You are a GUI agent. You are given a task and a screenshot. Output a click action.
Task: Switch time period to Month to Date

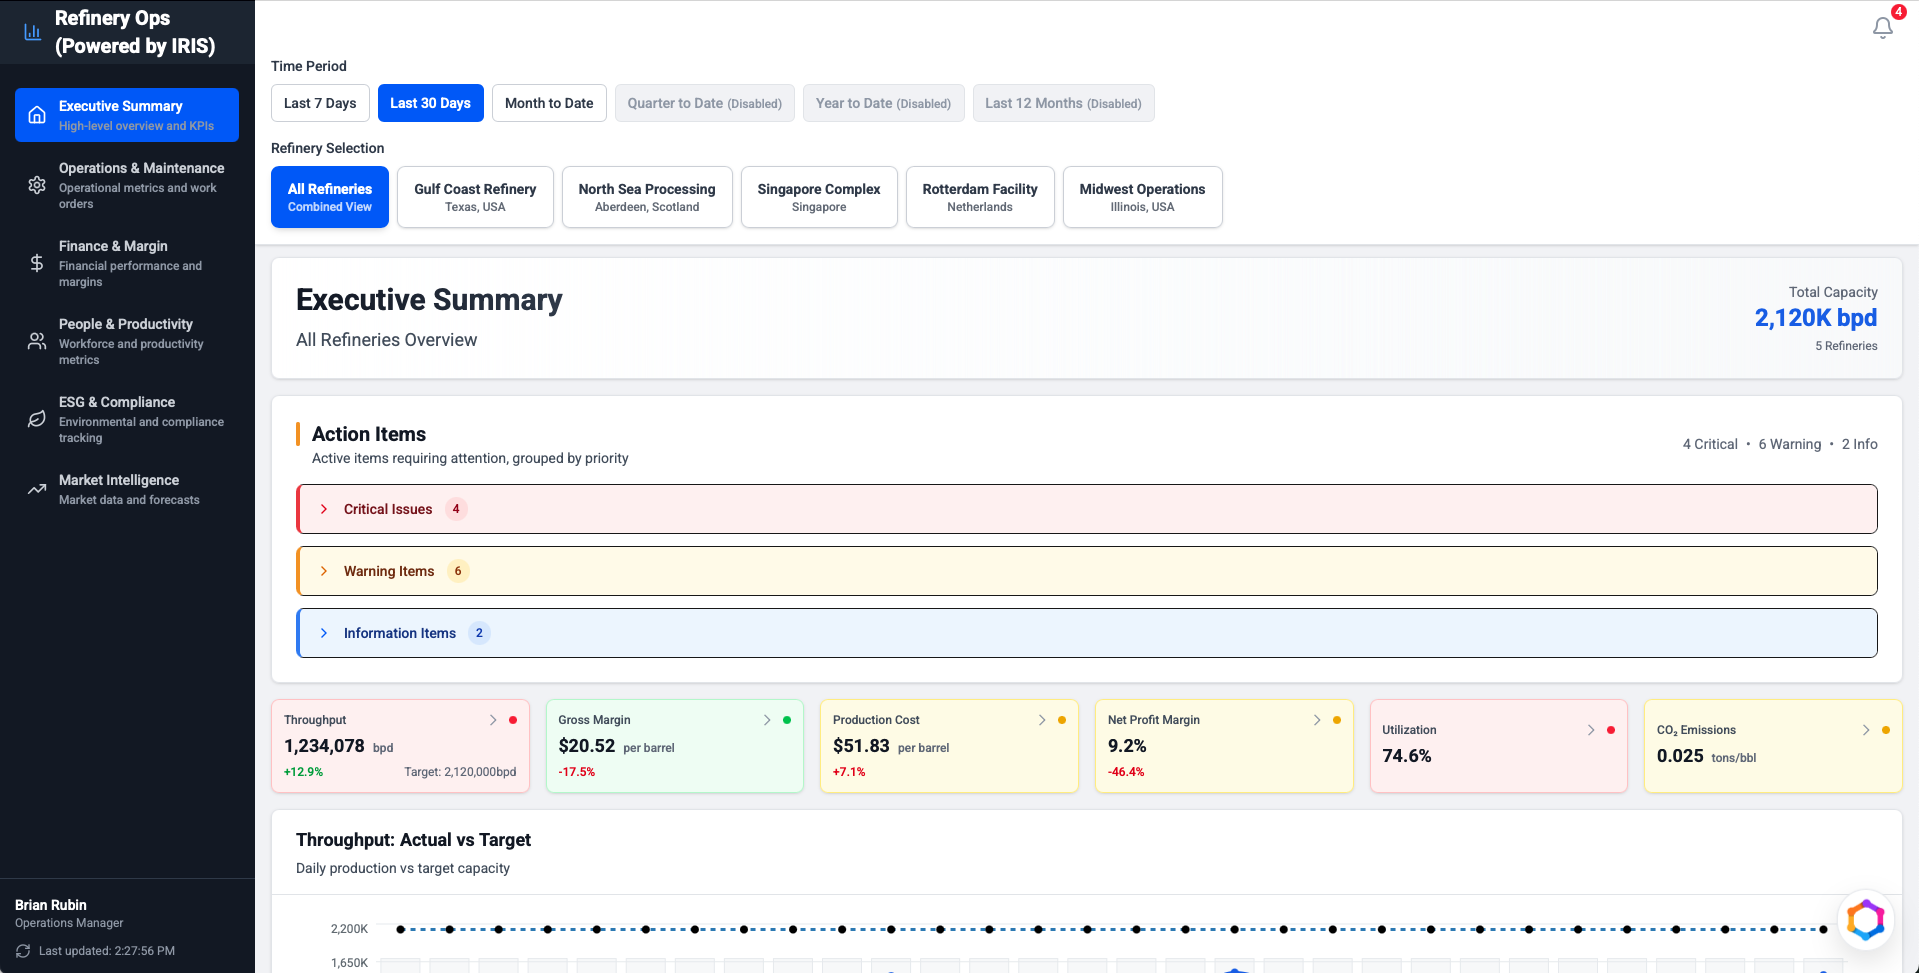(549, 103)
